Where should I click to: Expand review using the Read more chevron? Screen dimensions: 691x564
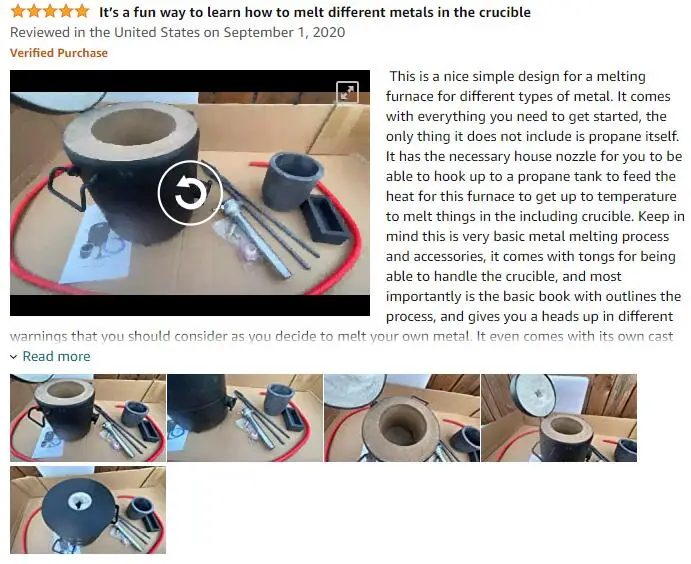tap(14, 357)
